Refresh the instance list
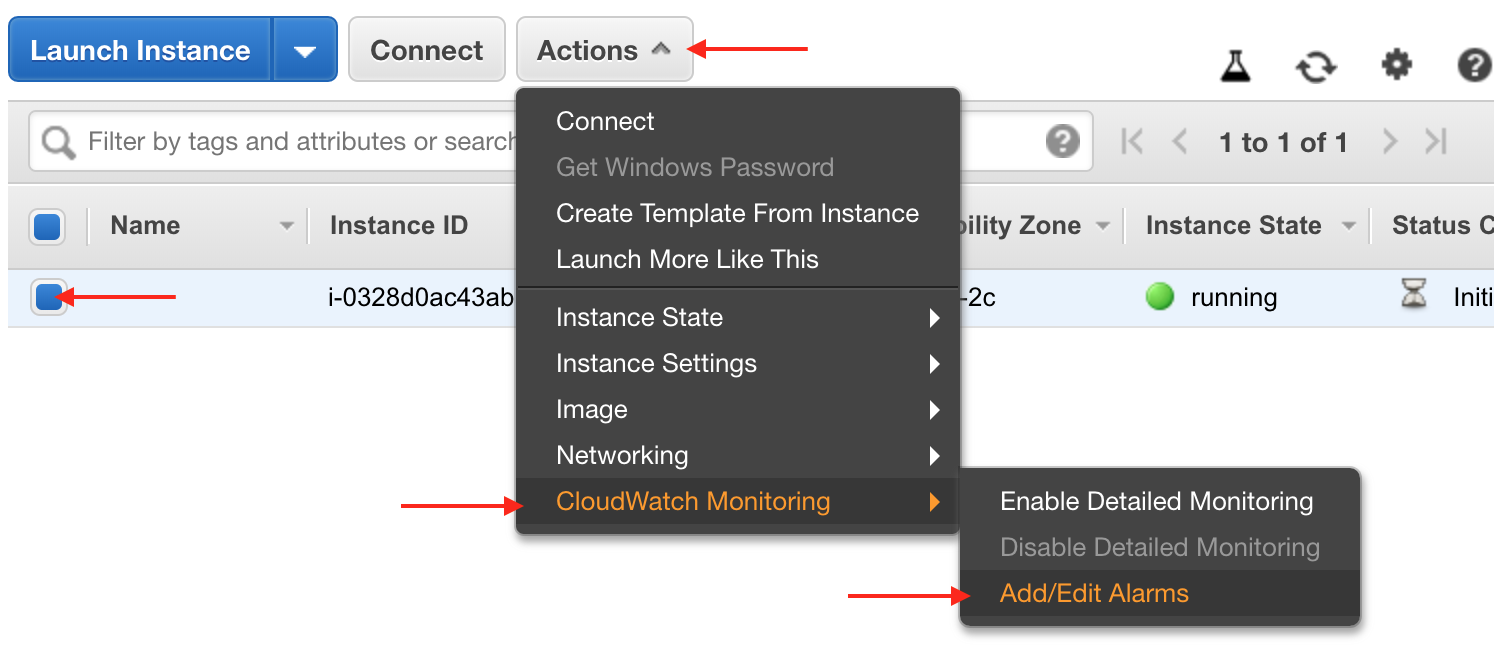1512x646 pixels. [1316, 67]
